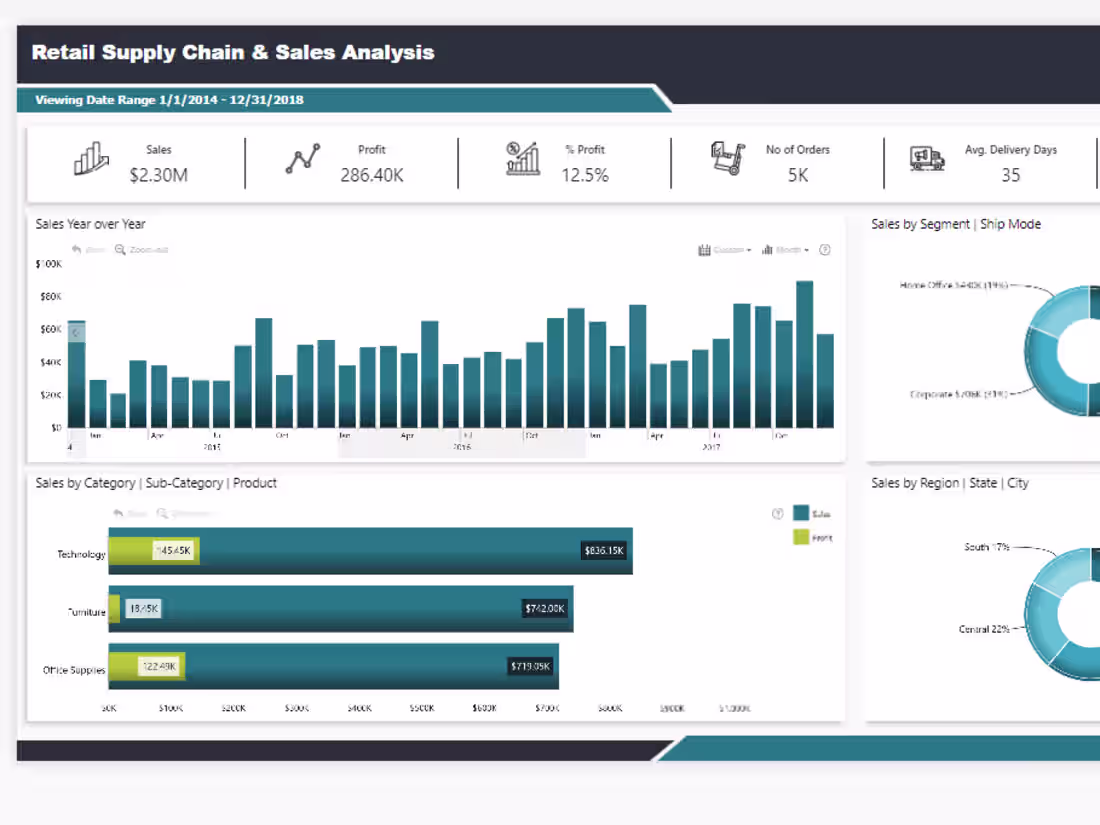
Task: Click the Sales KPI bar chart icon
Action: pyautogui.click(x=91, y=160)
